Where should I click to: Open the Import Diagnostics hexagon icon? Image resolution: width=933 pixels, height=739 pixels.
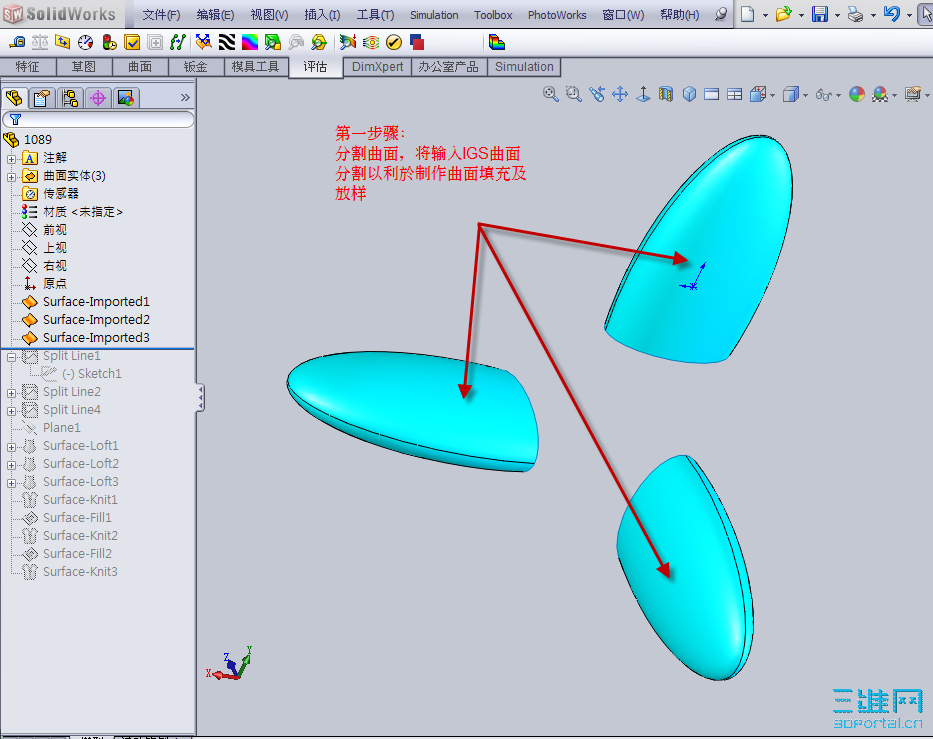tap(319, 42)
